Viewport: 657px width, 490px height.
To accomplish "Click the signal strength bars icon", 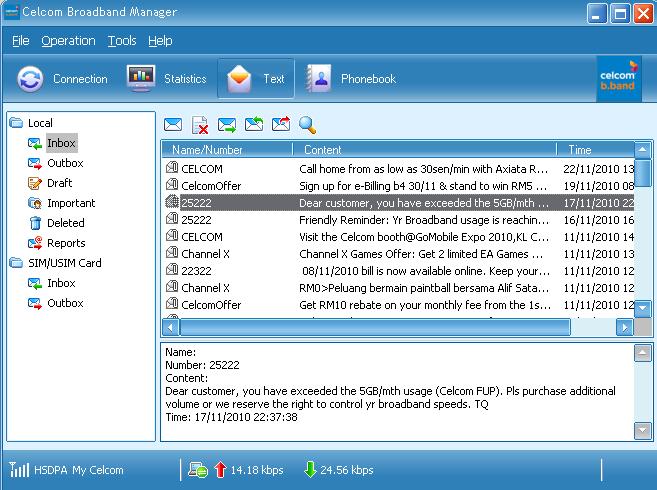I will coord(19,469).
